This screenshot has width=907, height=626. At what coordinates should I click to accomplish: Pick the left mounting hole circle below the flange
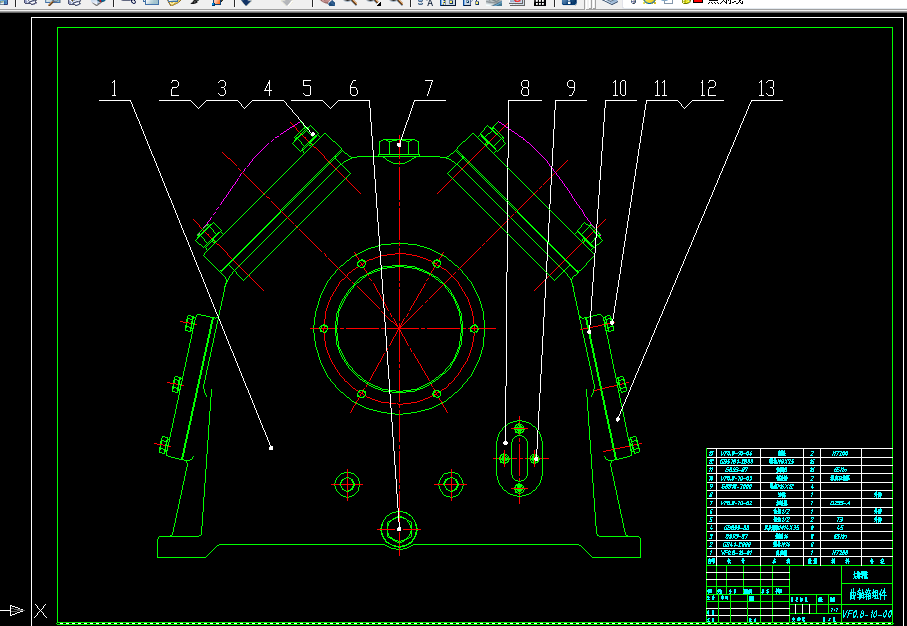(x=347, y=484)
